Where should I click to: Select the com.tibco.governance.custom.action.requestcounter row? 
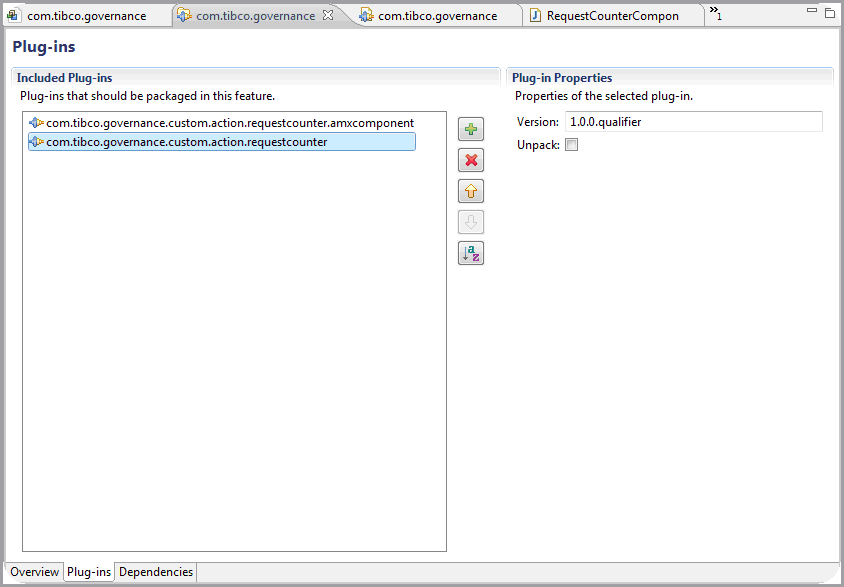click(222, 142)
